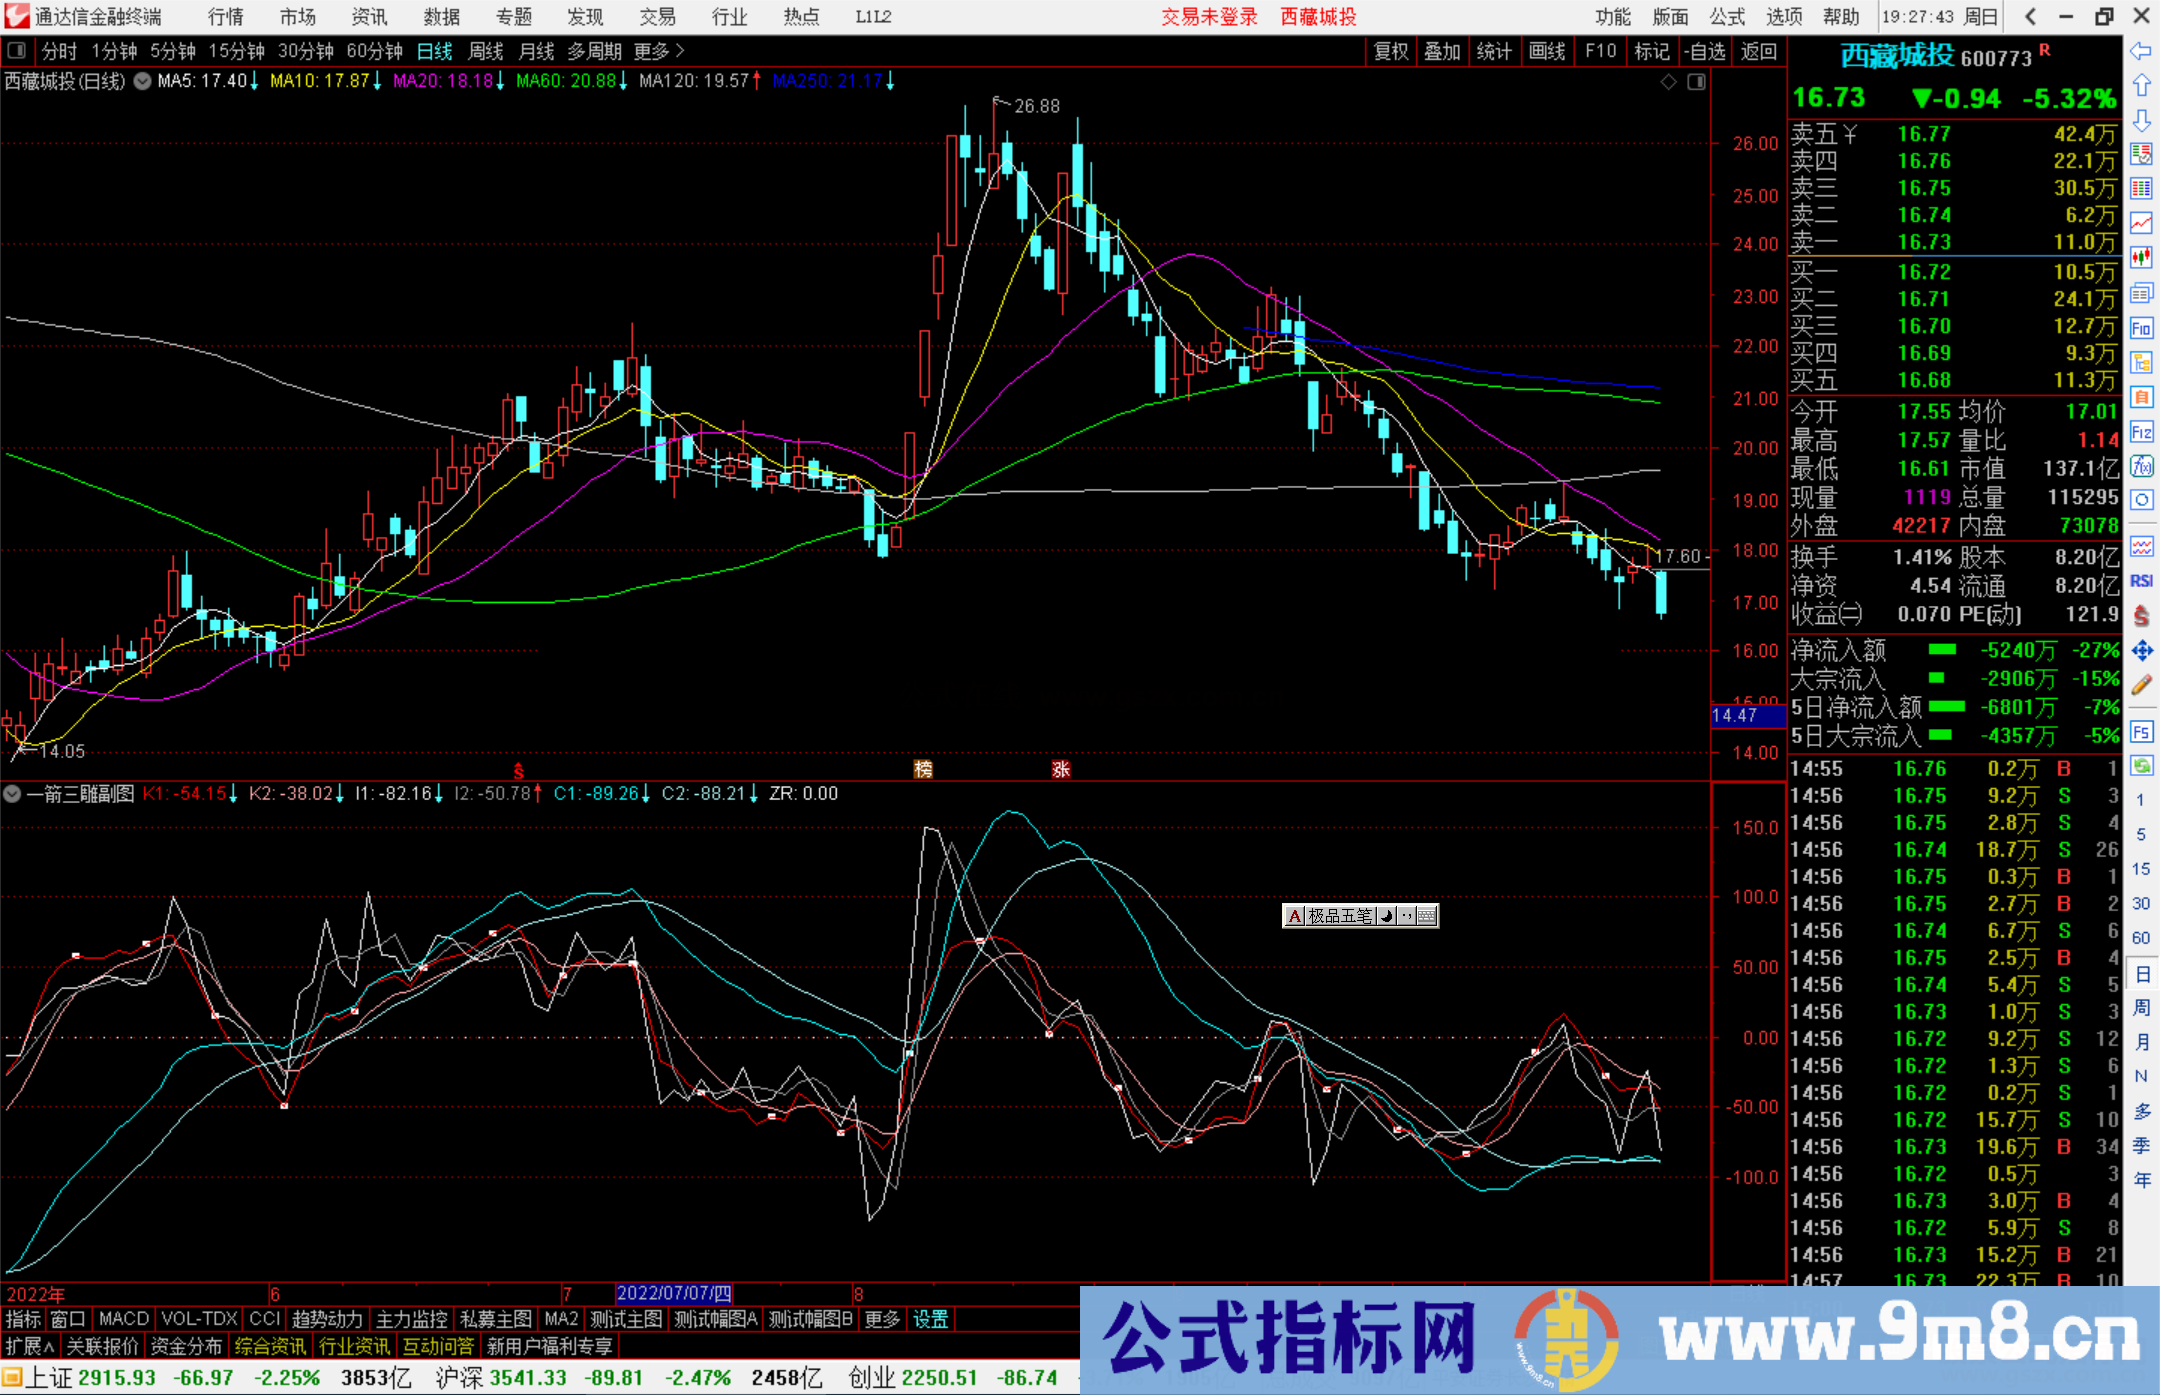Select the 季 quarterly period in sidebar

2141,1145
